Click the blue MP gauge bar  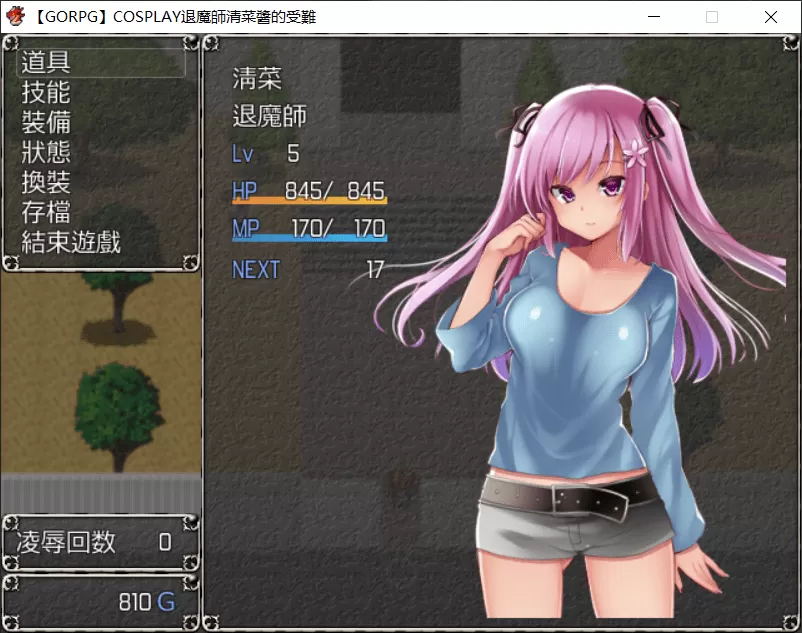click(309, 239)
